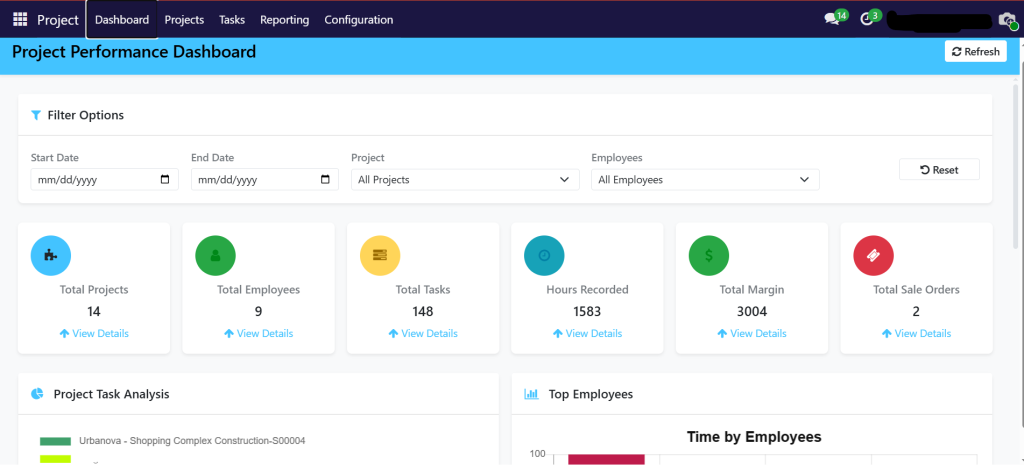Click the Total Projects puzzle icon
The image size is (1024, 465).
(51, 255)
